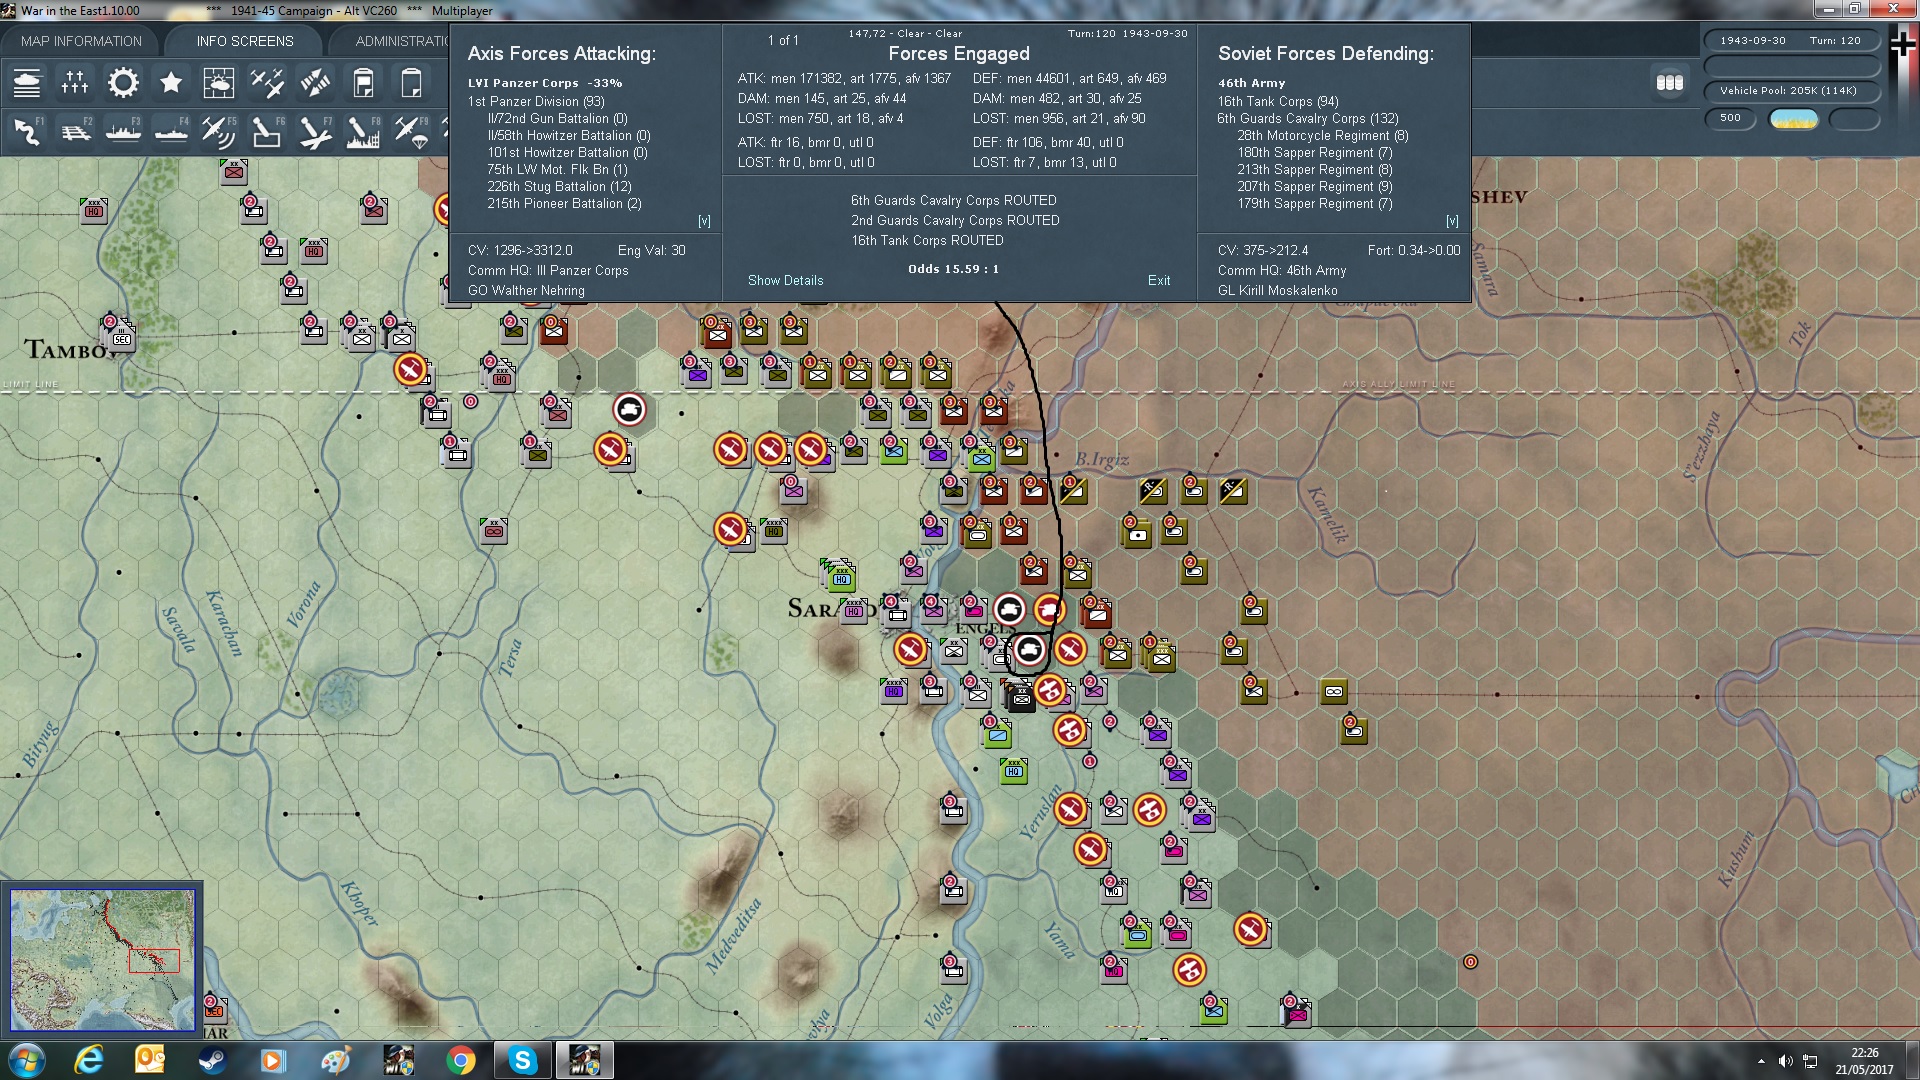Open Outlook from the taskbar
Image resolution: width=1920 pixels, height=1080 pixels.
(x=150, y=1060)
